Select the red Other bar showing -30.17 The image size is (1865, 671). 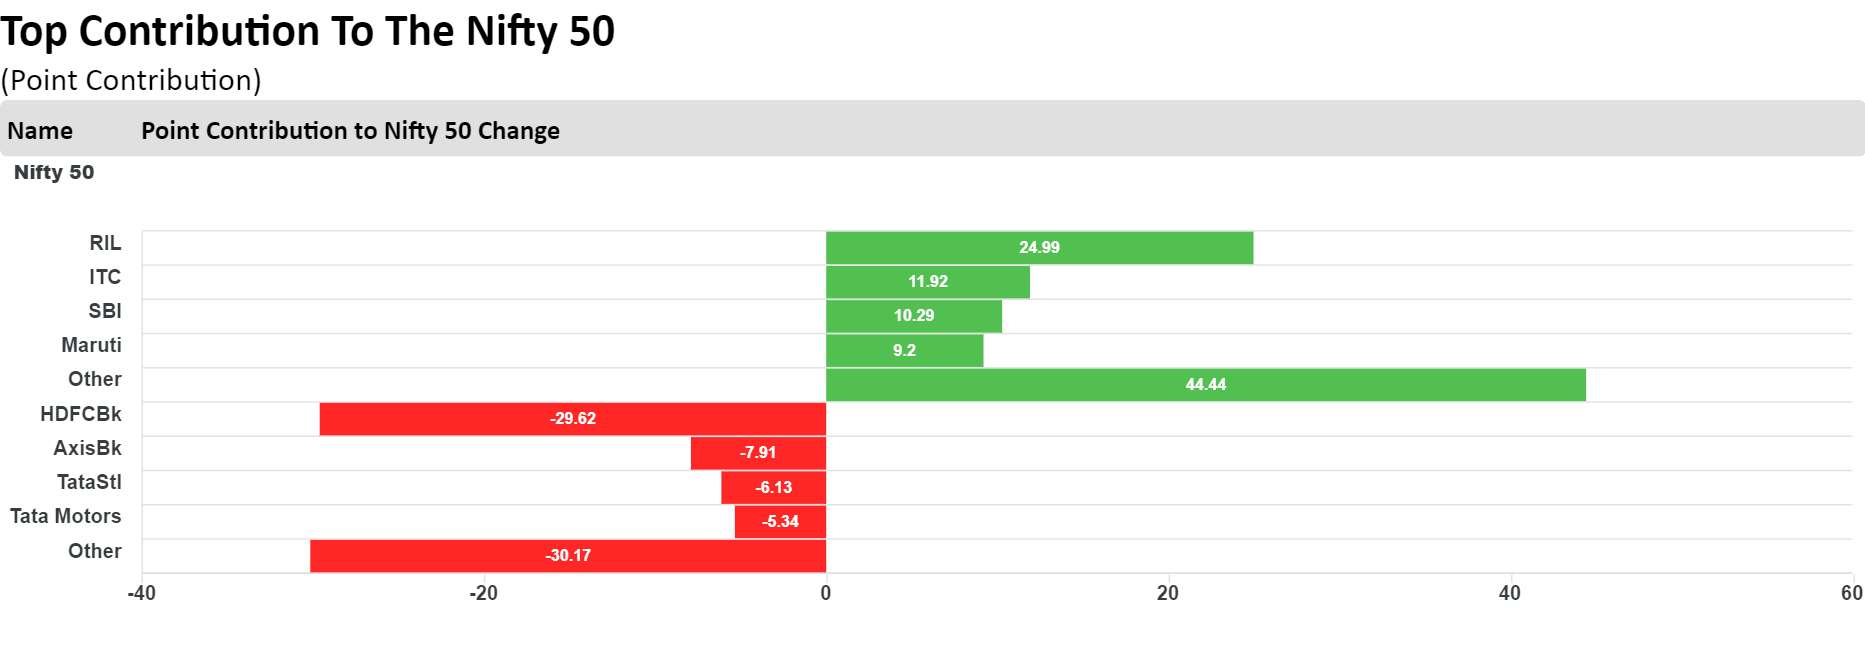567,556
